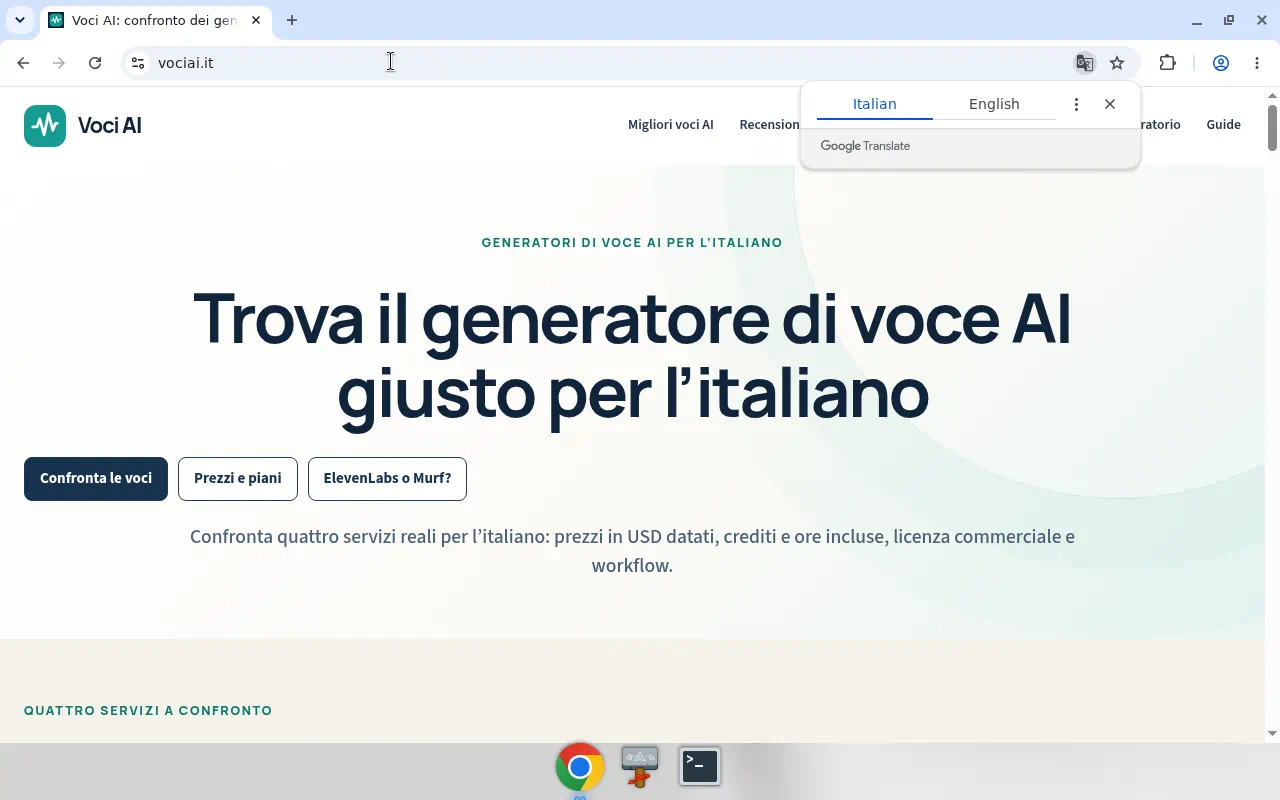Go back to previous page
1280x800 pixels.
pos(23,63)
